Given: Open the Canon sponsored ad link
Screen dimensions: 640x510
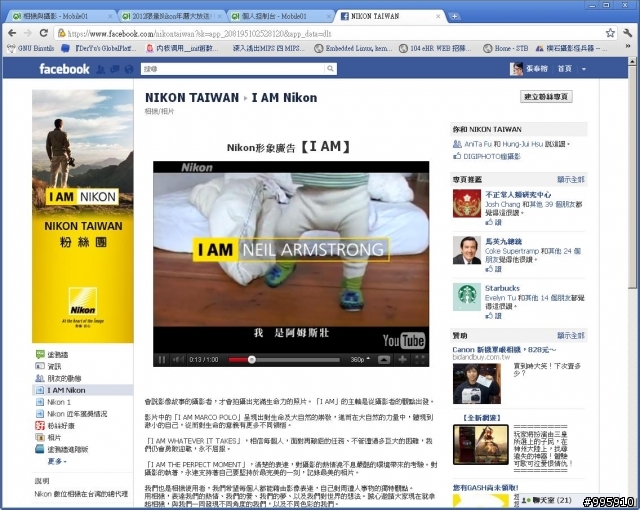Looking at the screenshot, I should [504, 350].
